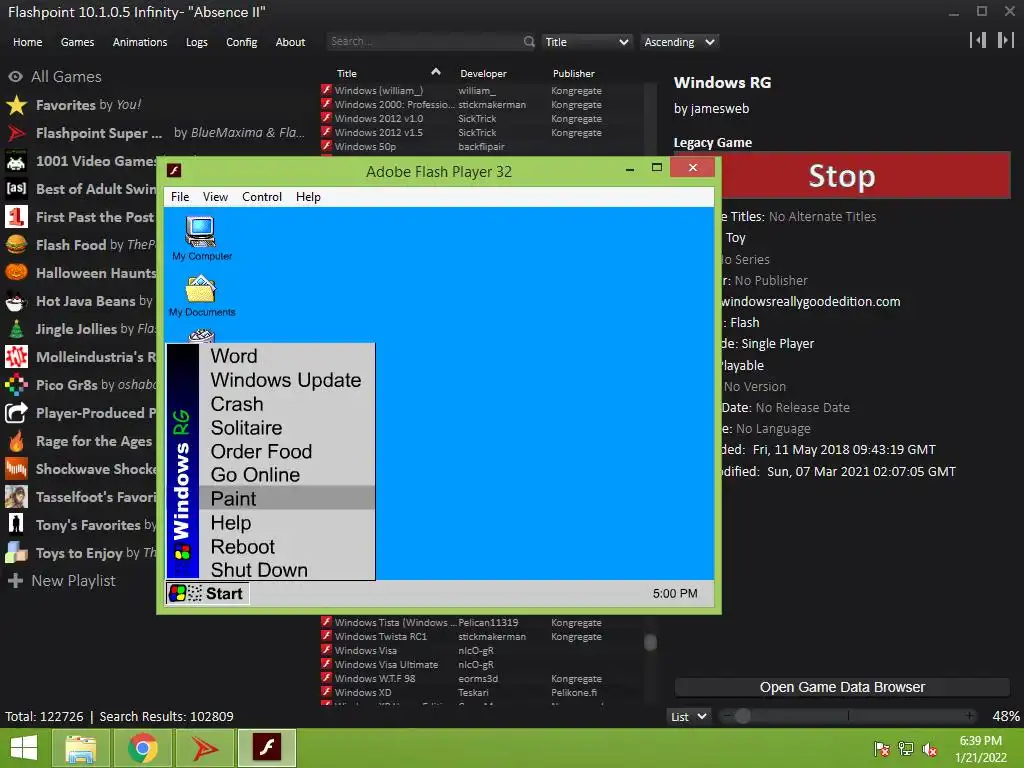
Task: Click New Playlist plus button
Action: coord(16,581)
